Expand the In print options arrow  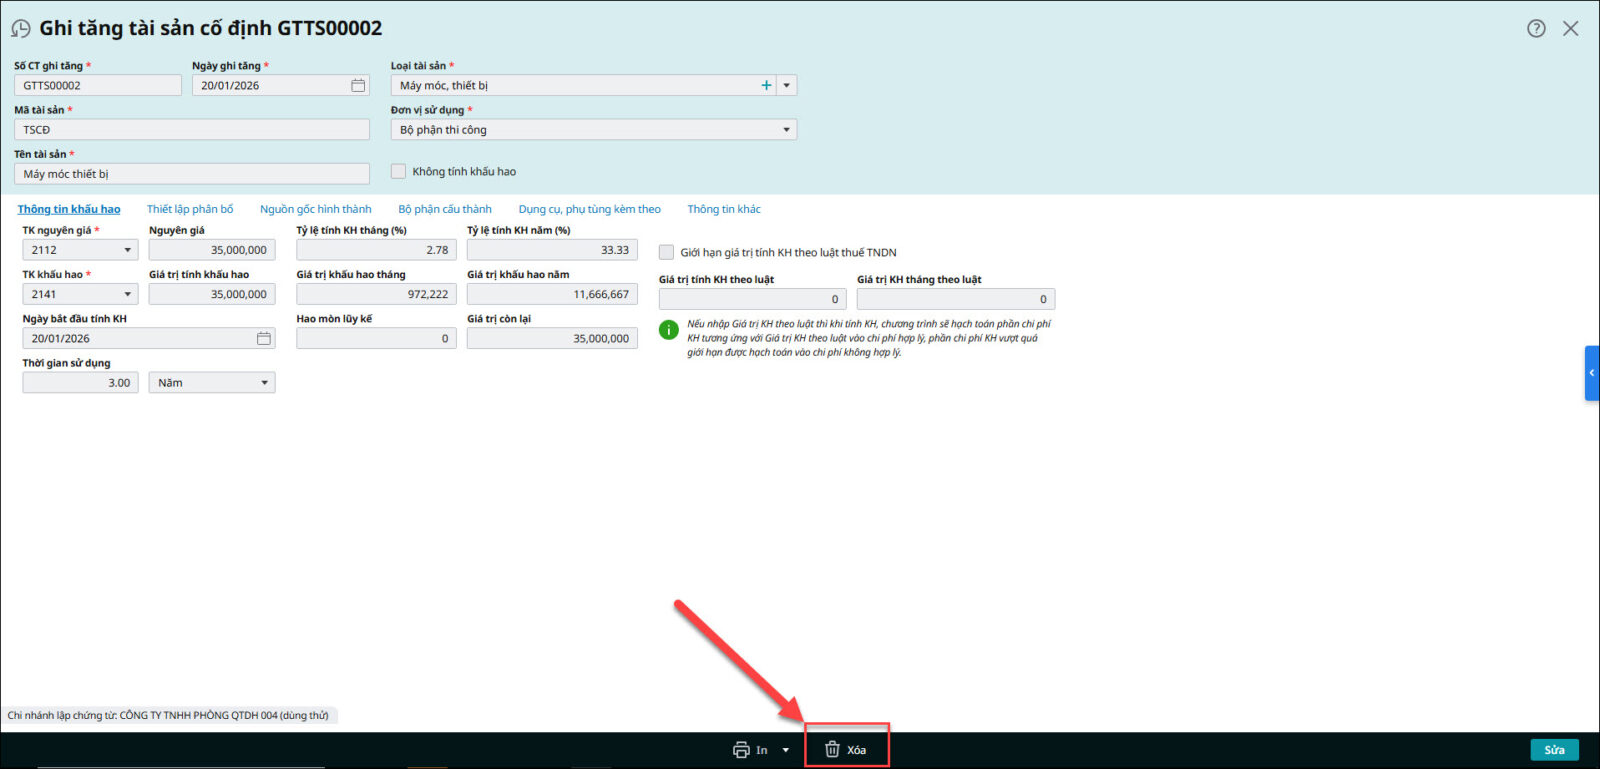pyautogui.click(x=786, y=750)
